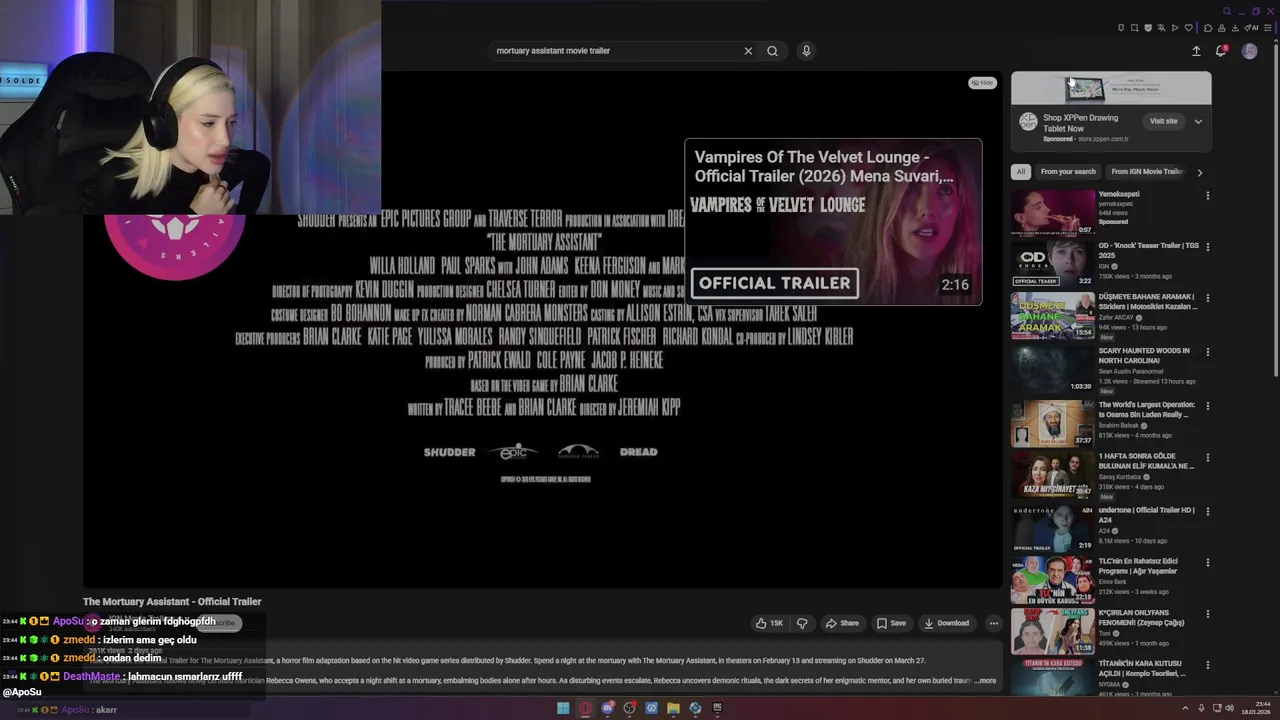Open the Windows Start menu

[563, 708]
